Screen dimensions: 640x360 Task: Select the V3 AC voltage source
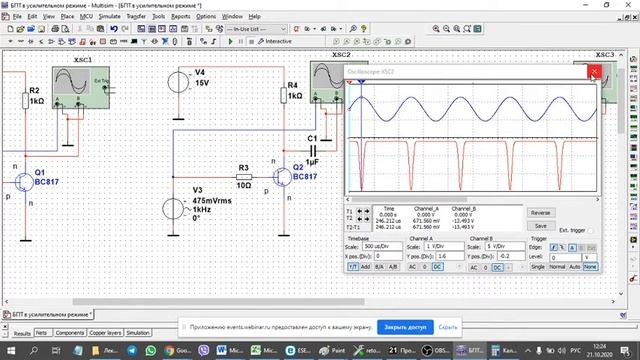[173, 209]
